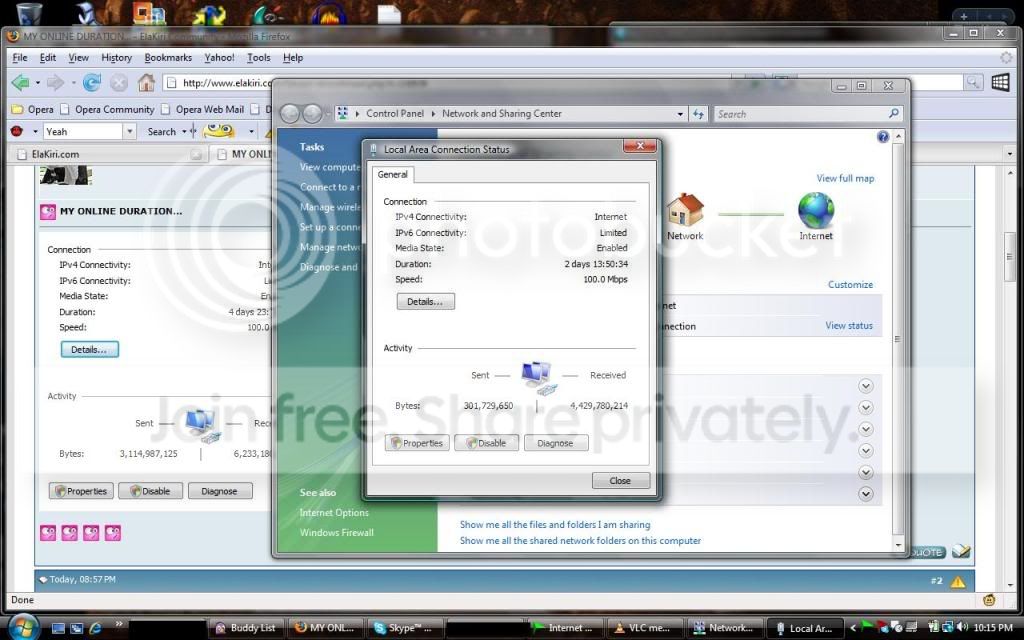Click Close button in the status dialog

point(620,481)
